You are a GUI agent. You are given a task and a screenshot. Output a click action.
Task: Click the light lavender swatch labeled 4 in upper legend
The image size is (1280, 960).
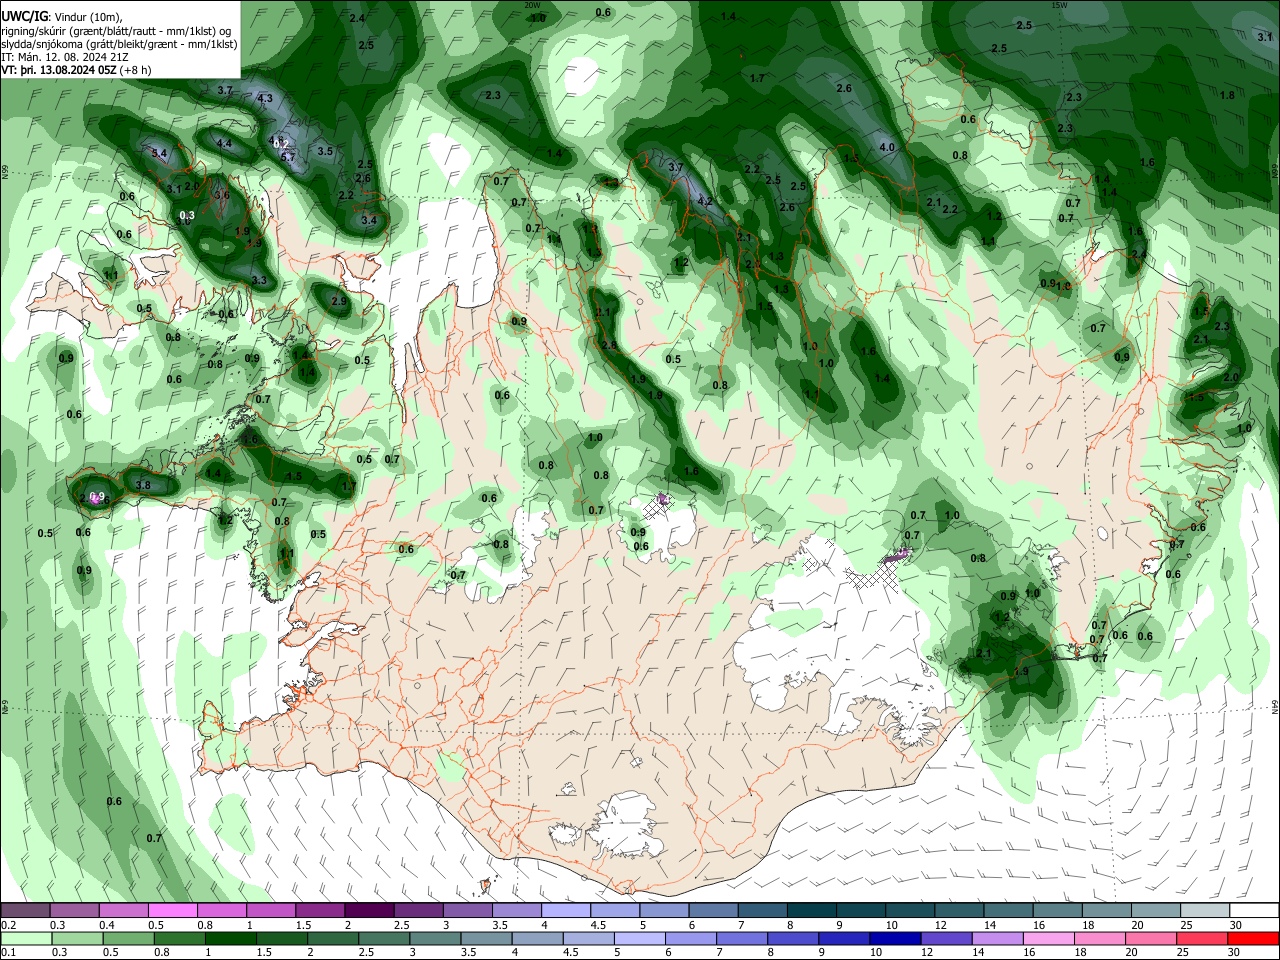(566, 910)
